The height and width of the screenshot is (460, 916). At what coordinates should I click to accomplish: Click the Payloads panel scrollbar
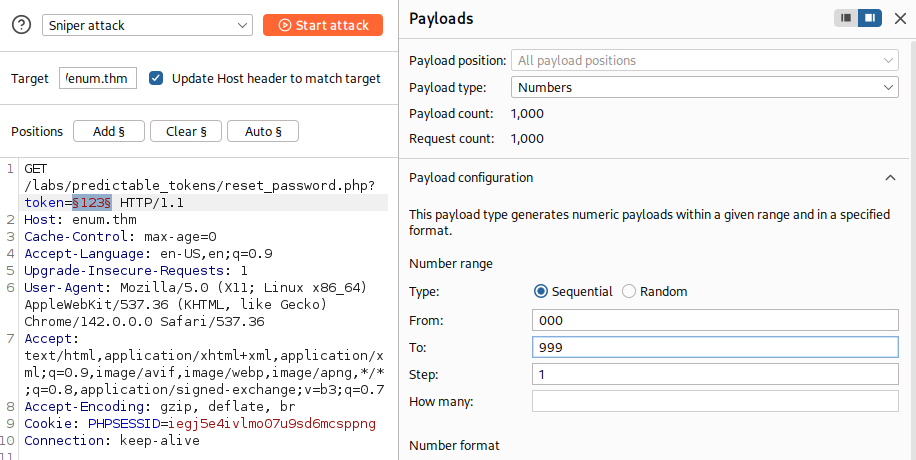click(912, 249)
